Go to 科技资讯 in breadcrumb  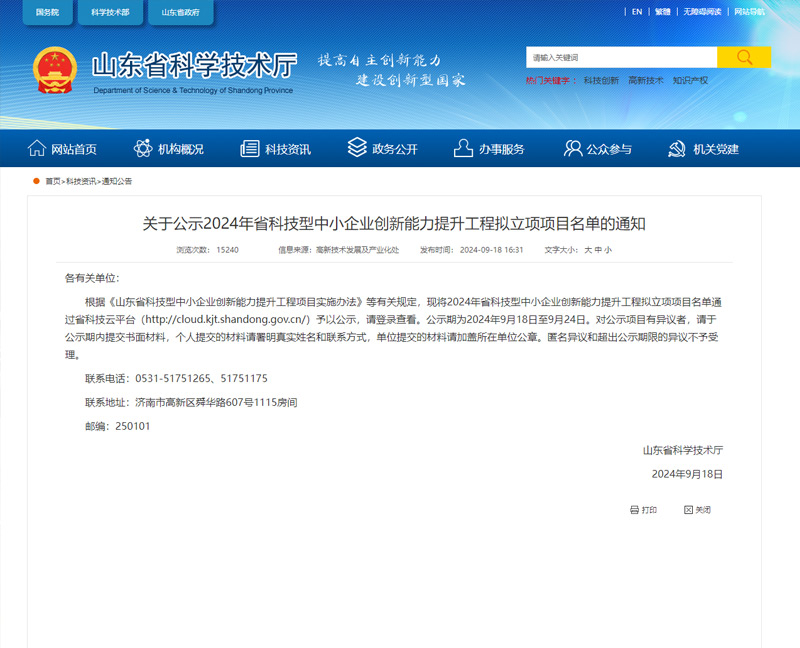[81, 181]
